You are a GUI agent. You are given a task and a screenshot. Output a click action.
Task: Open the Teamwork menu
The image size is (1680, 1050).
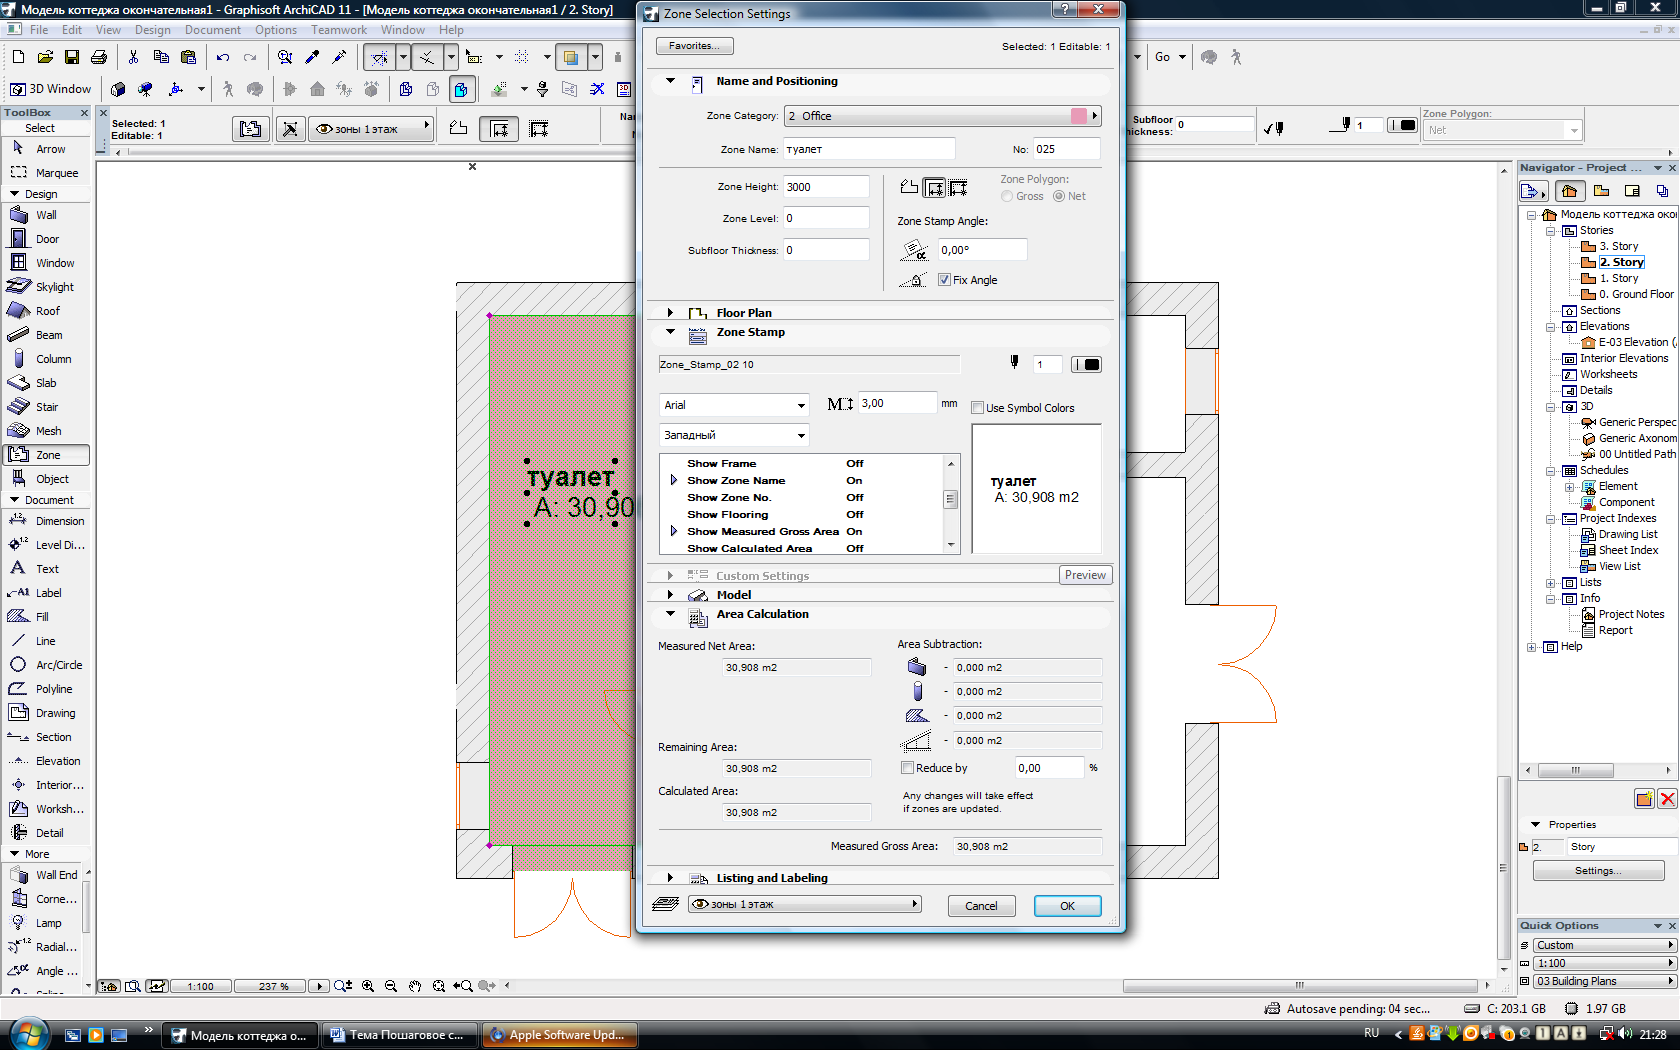tap(339, 30)
